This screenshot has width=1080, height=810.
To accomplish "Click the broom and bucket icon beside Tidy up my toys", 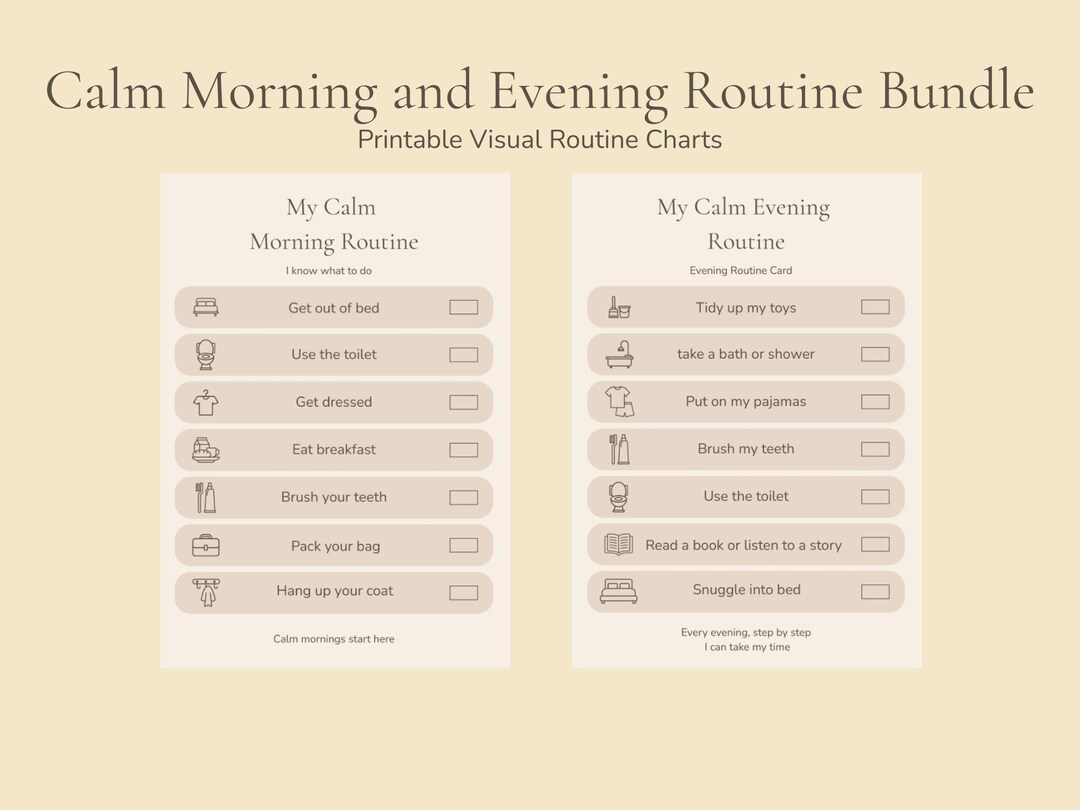I will tap(619, 307).
